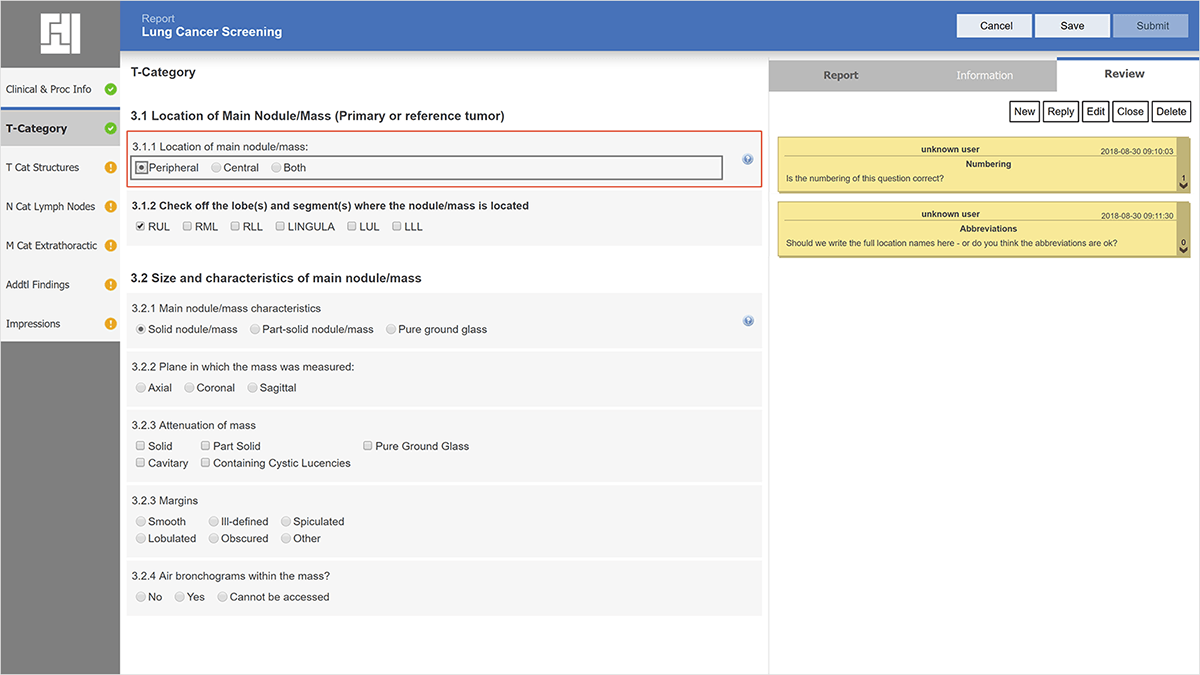
Task: Go to T Cat Structures section
Action: click(x=60, y=167)
